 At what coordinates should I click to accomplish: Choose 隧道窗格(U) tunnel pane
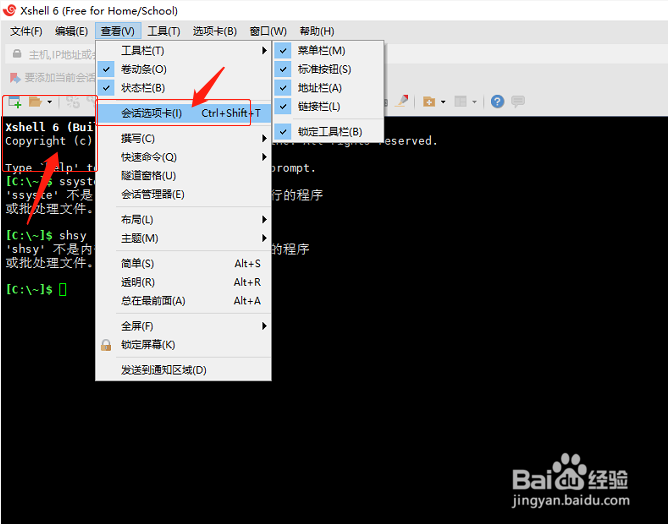[x=184, y=176]
